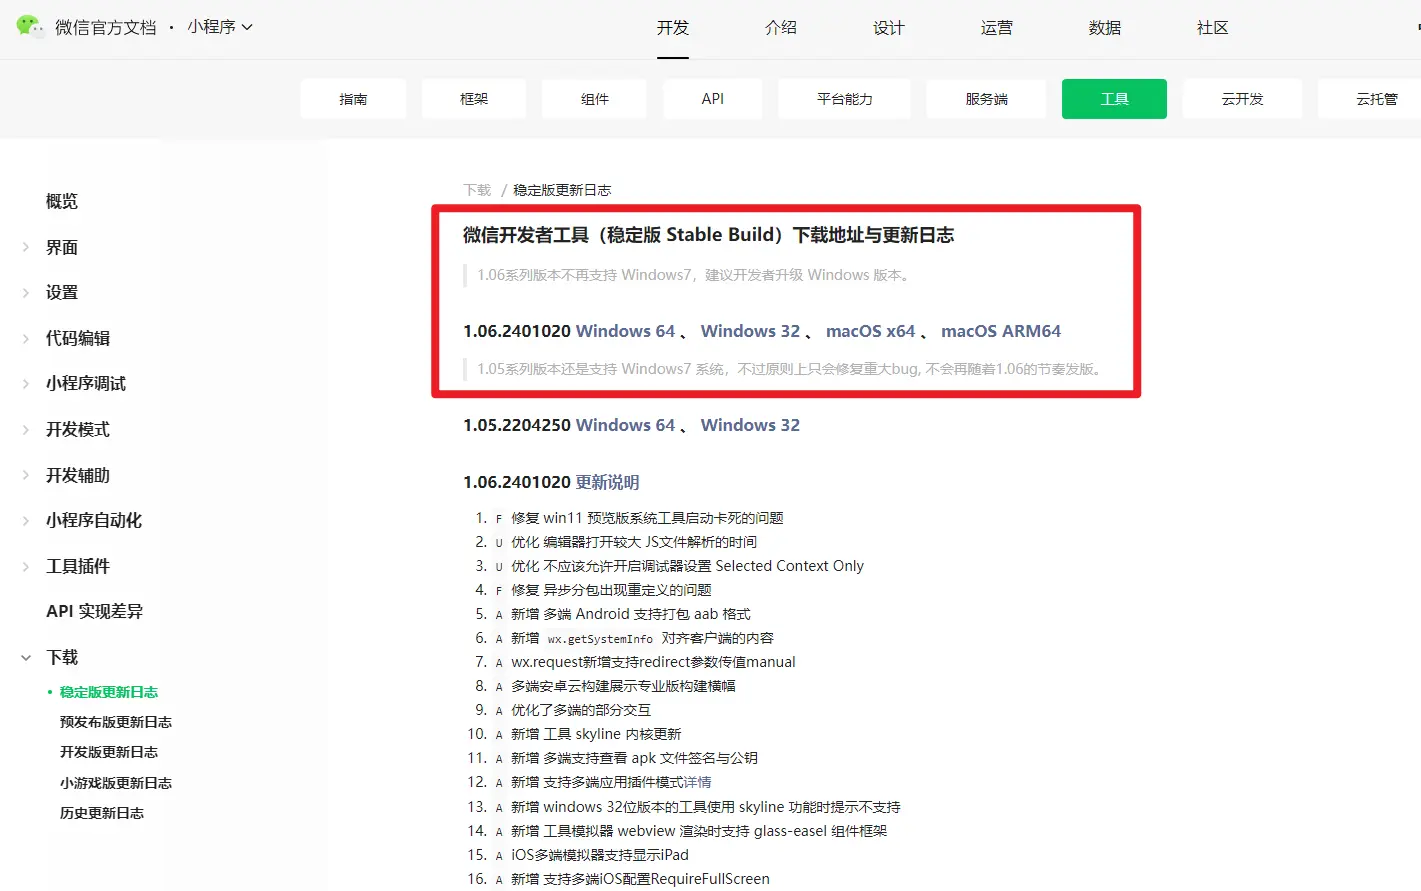Open the 云开发 section button
Viewport: 1421px width, 891px height.
click(1242, 99)
